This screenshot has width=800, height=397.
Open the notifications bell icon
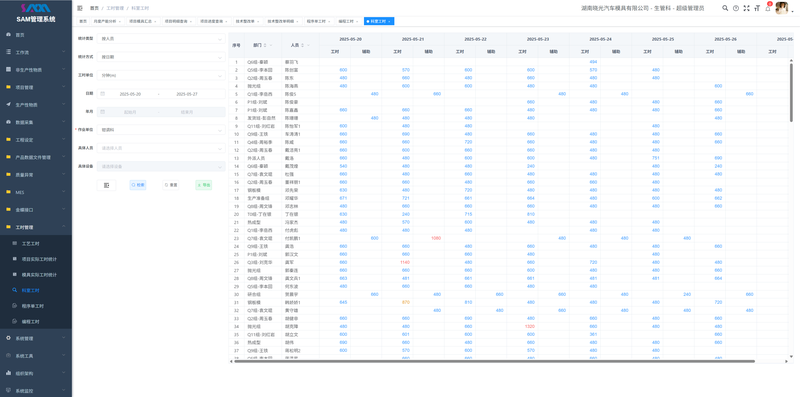[x=768, y=8]
